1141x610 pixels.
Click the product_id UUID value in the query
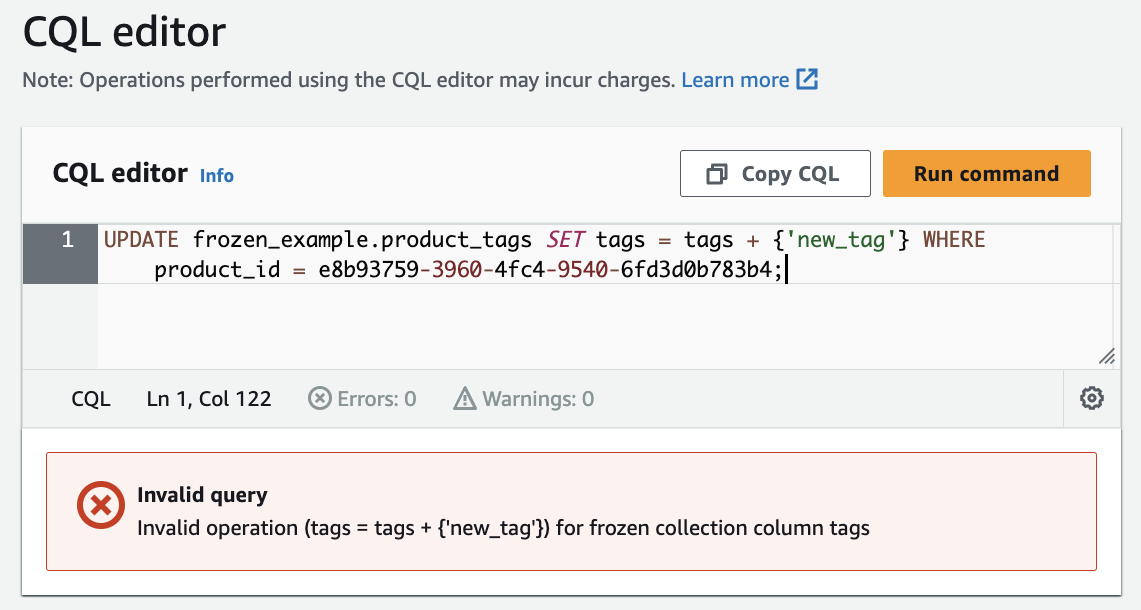tap(547, 269)
